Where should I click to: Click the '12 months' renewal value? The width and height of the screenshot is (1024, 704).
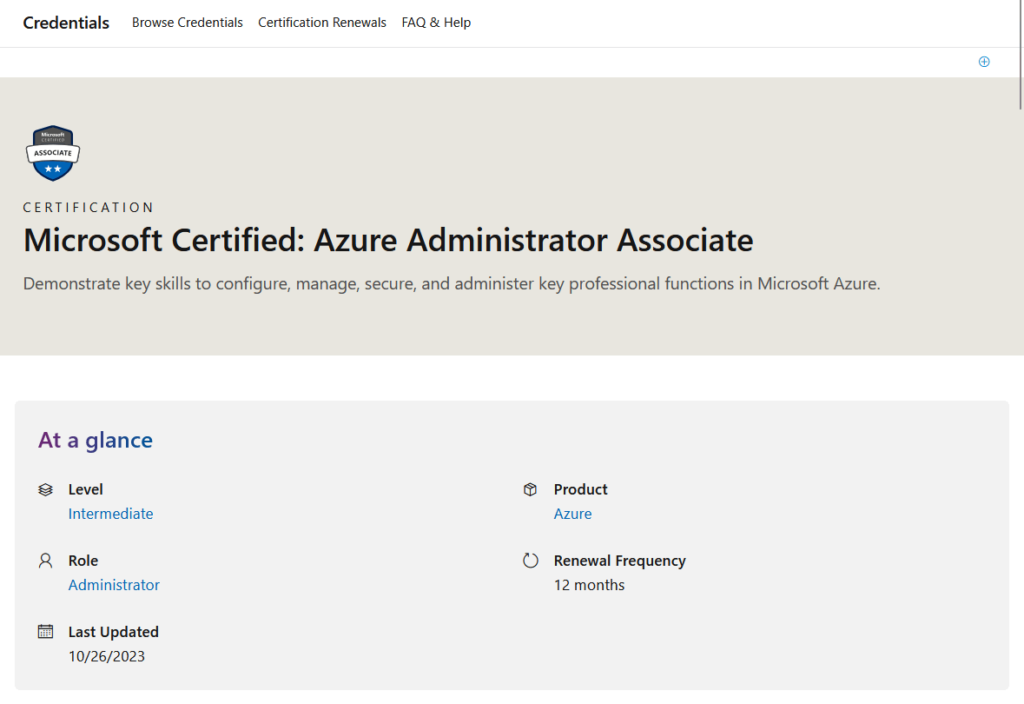[x=589, y=585]
